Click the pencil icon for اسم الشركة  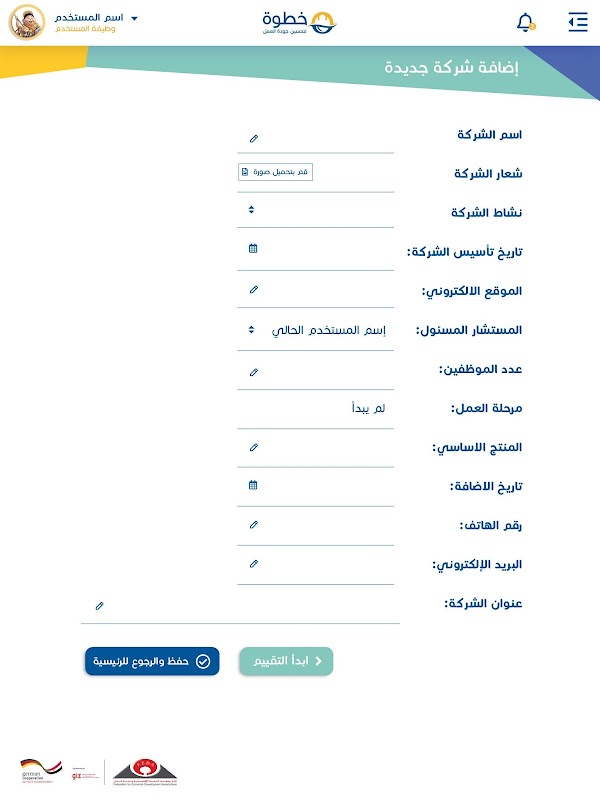pos(253,138)
